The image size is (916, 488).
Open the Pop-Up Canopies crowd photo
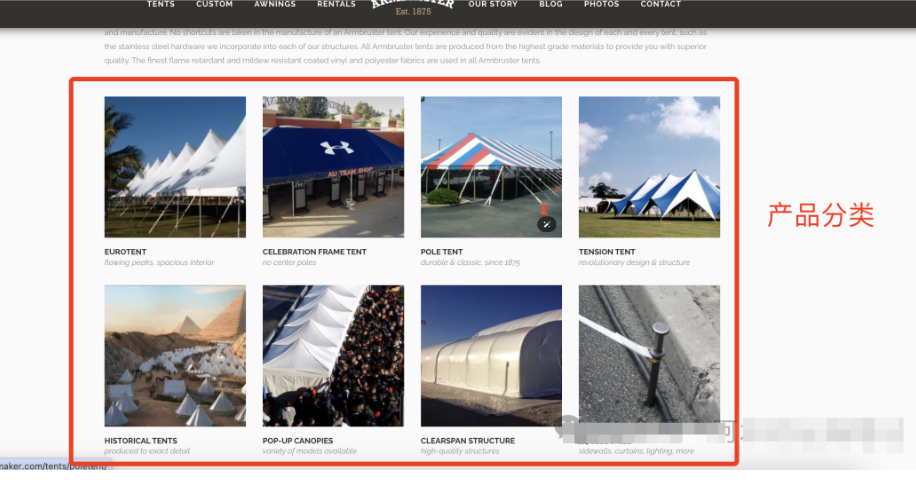pyautogui.click(x=333, y=356)
